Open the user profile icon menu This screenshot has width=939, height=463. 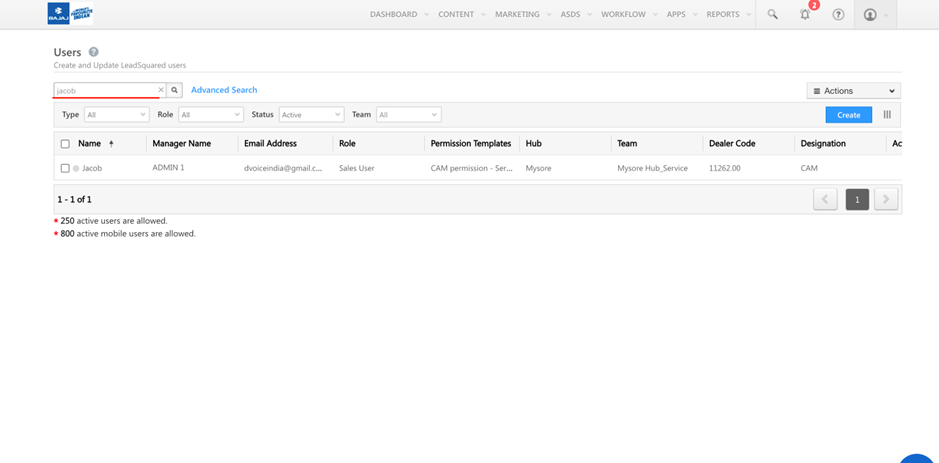(870, 15)
